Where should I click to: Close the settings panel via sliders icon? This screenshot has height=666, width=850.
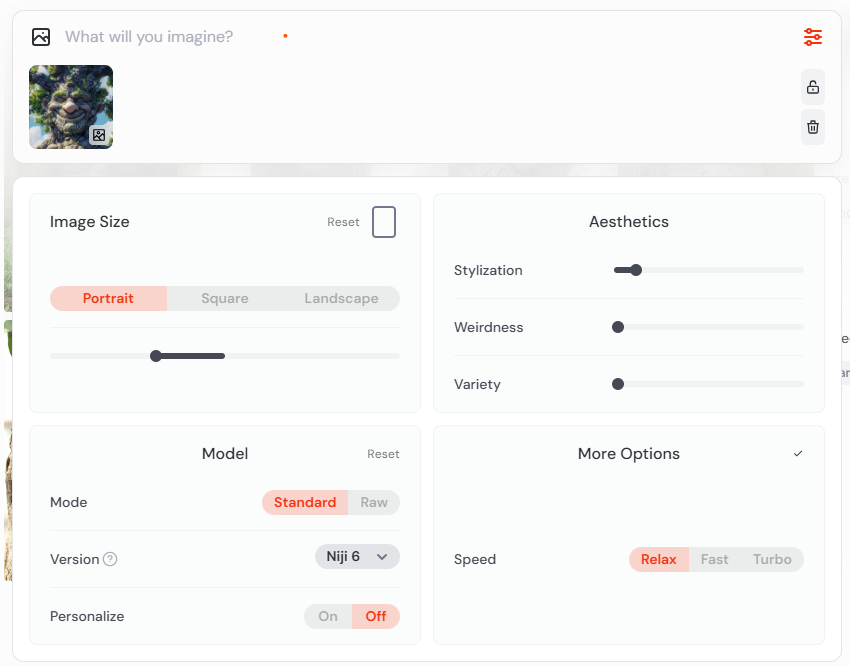point(812,37)
